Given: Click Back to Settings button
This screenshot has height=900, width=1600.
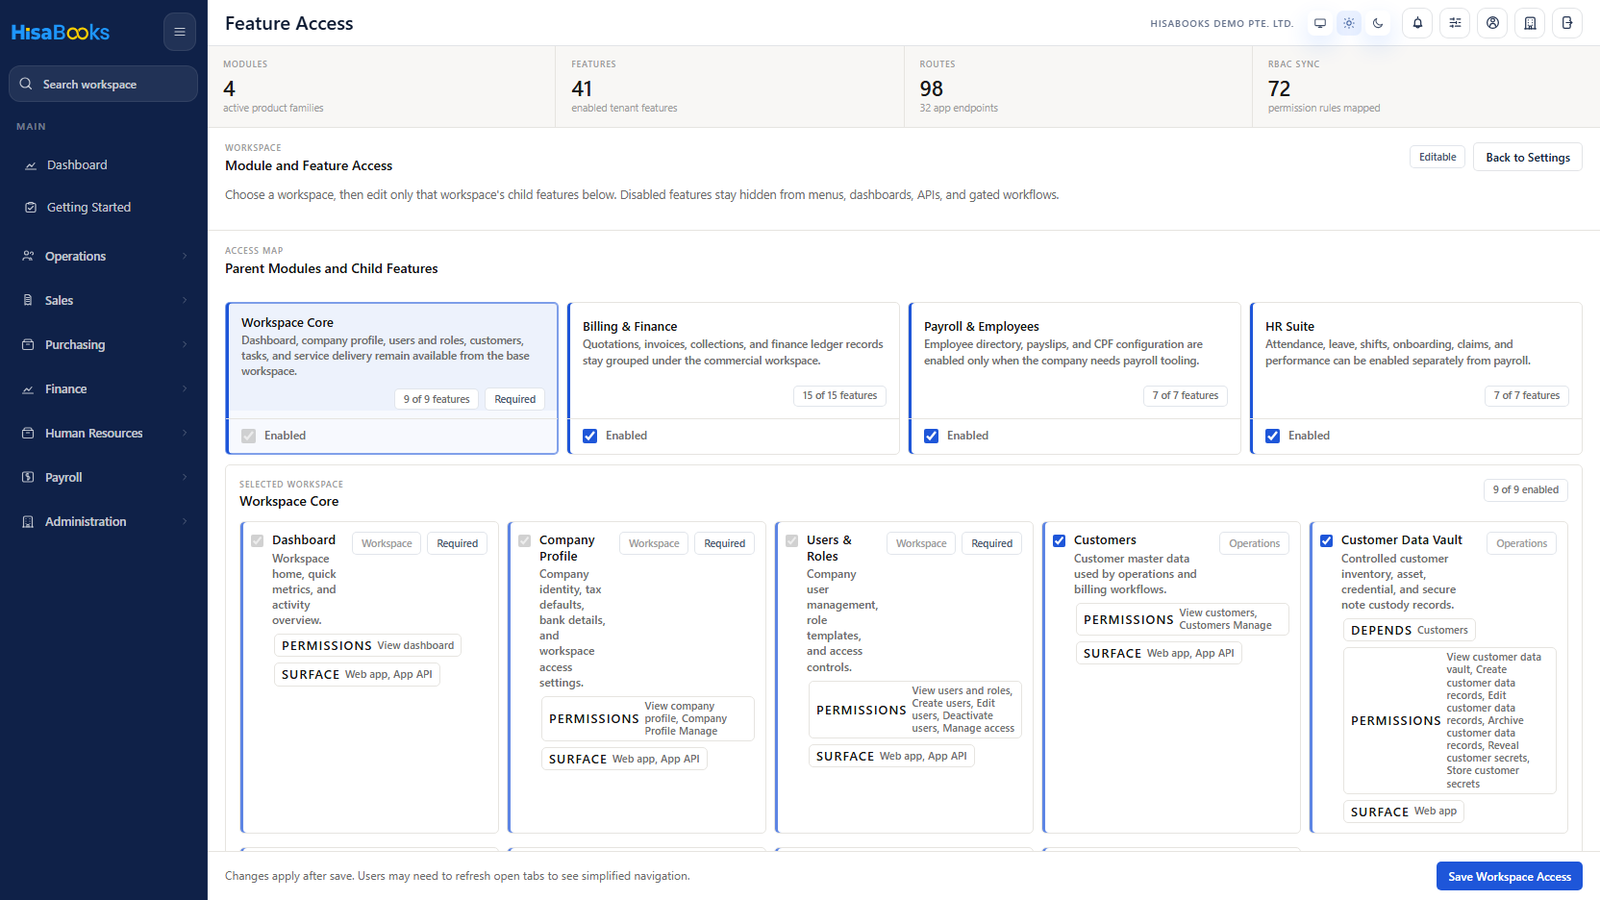Looking at the screenshot, I should pyautogui.click(x=1527, y=157).
